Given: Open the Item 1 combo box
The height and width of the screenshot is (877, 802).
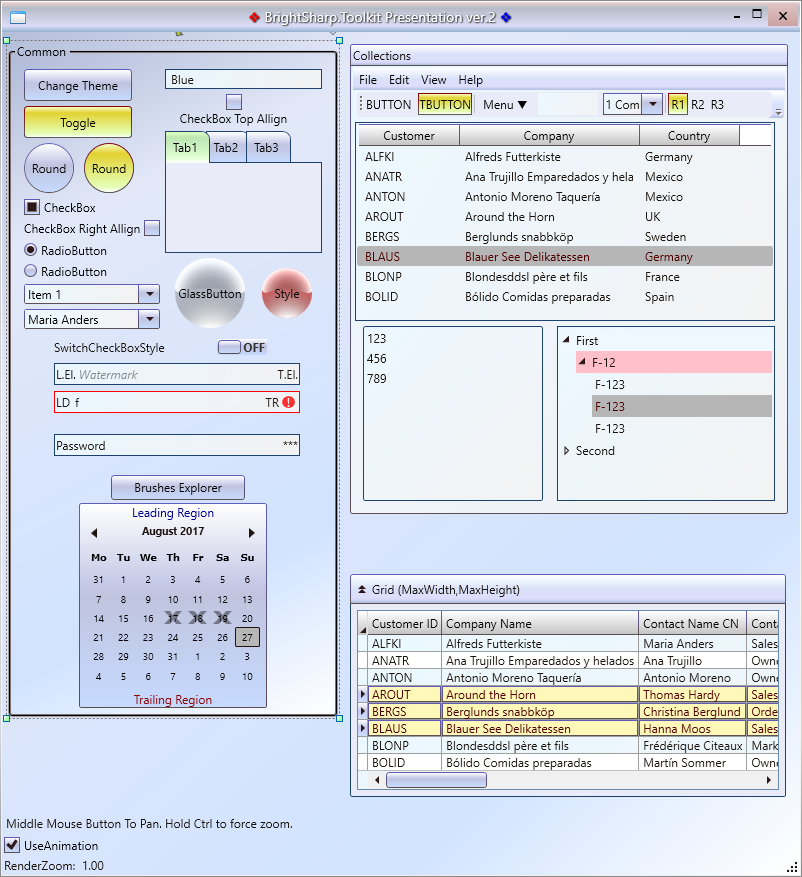Looking at the screenshot, I should pos(148,294).
